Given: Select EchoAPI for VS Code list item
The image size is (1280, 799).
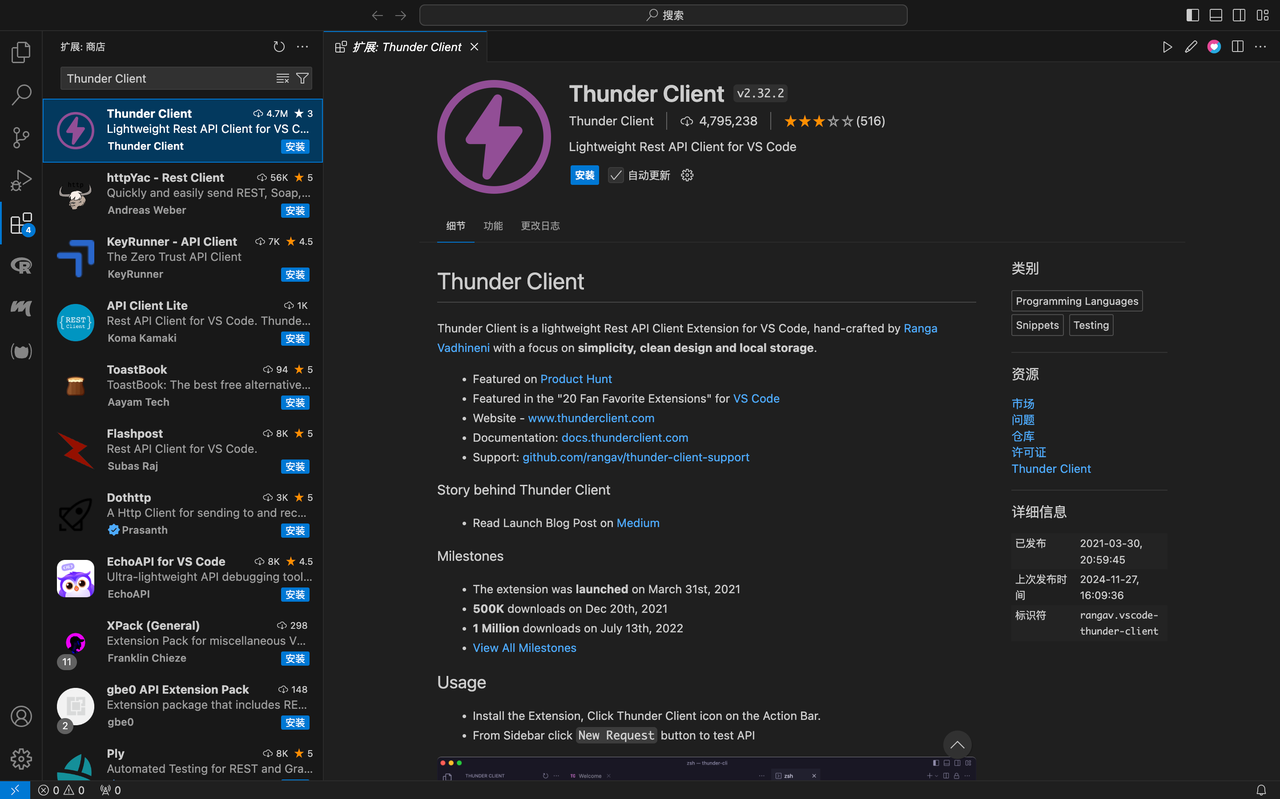Looking at the screenshot, I should coord(183,578).
